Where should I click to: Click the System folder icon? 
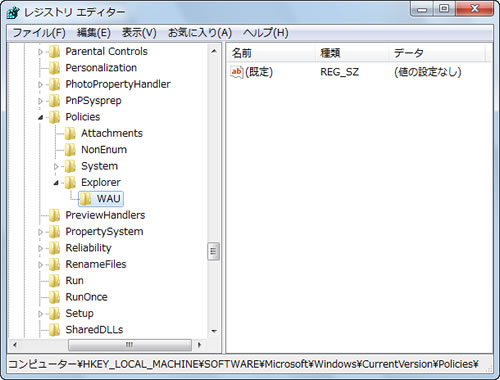70,166
